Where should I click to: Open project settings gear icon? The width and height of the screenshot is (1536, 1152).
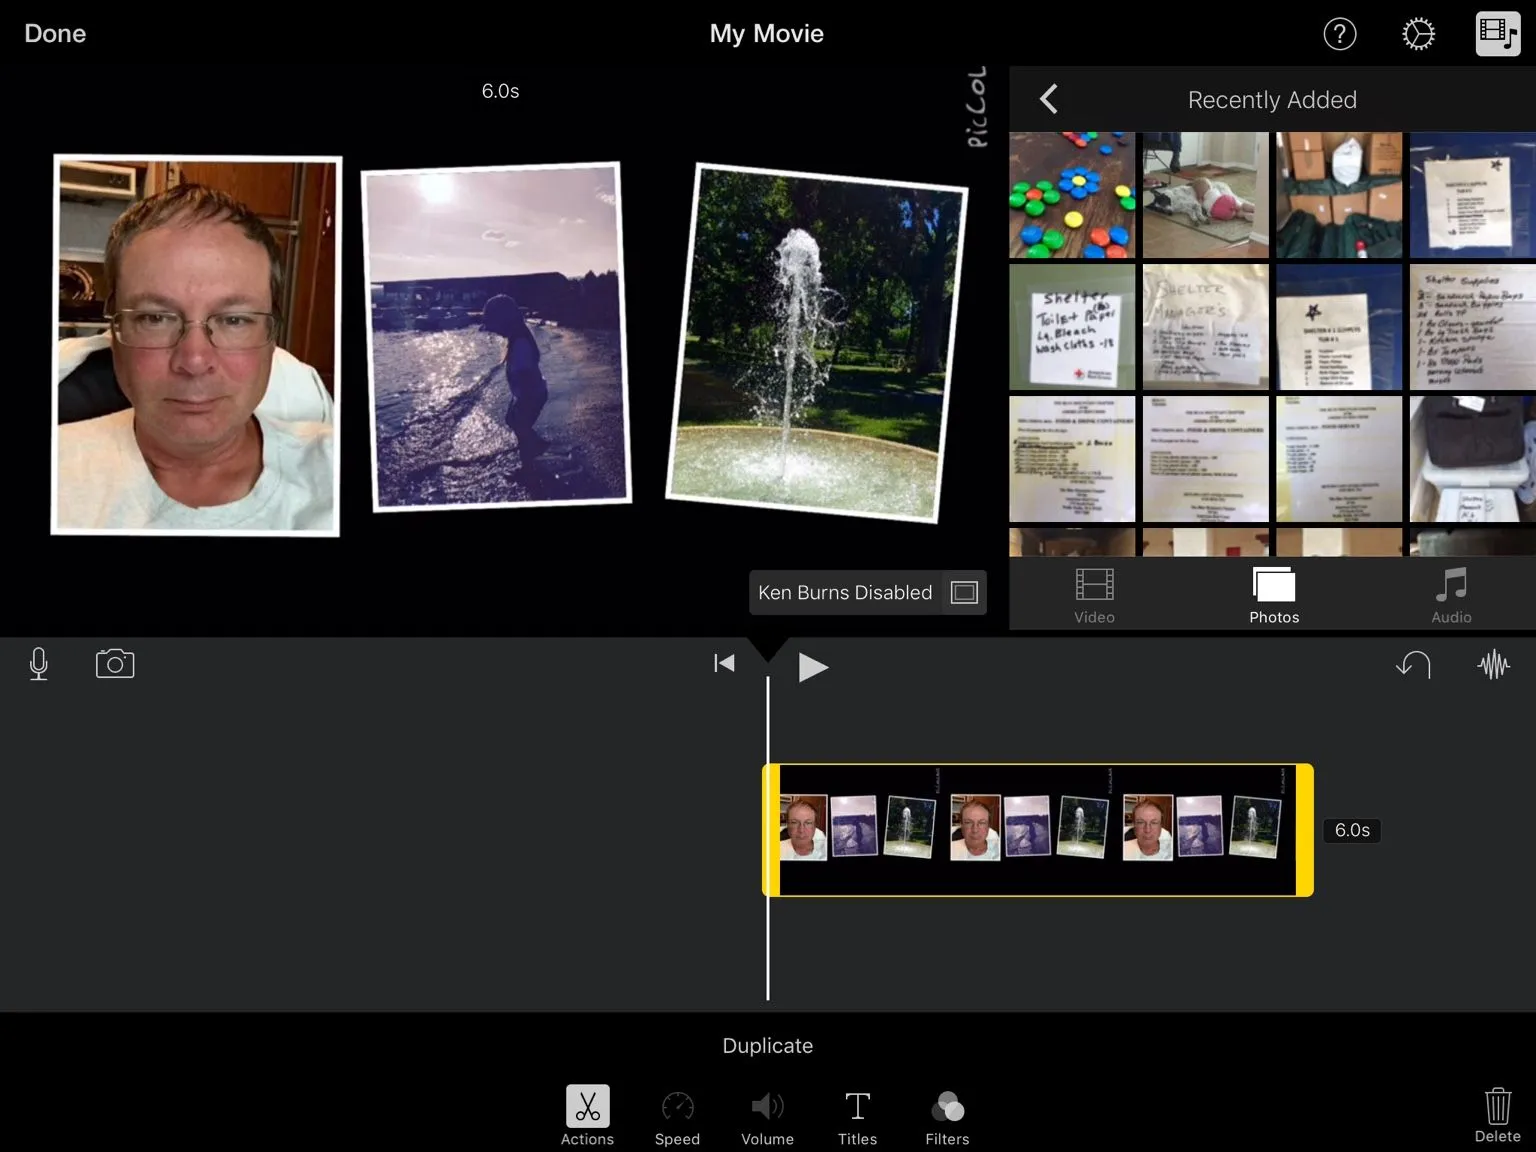click(1418, 34)
